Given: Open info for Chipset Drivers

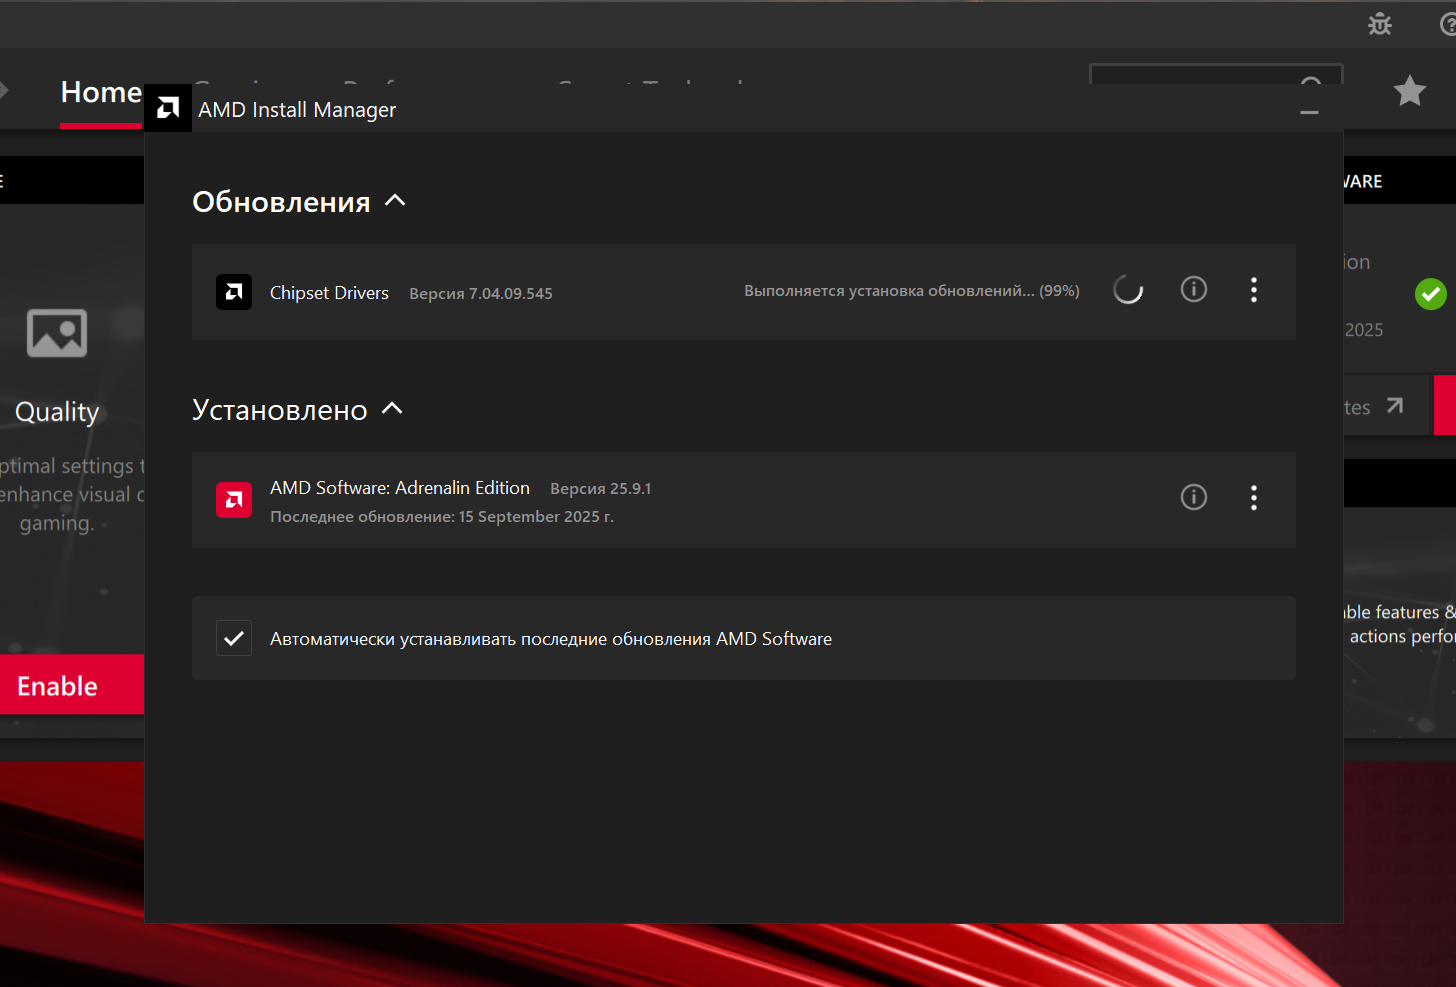Looking at the screenshot, I should 1194,290.
